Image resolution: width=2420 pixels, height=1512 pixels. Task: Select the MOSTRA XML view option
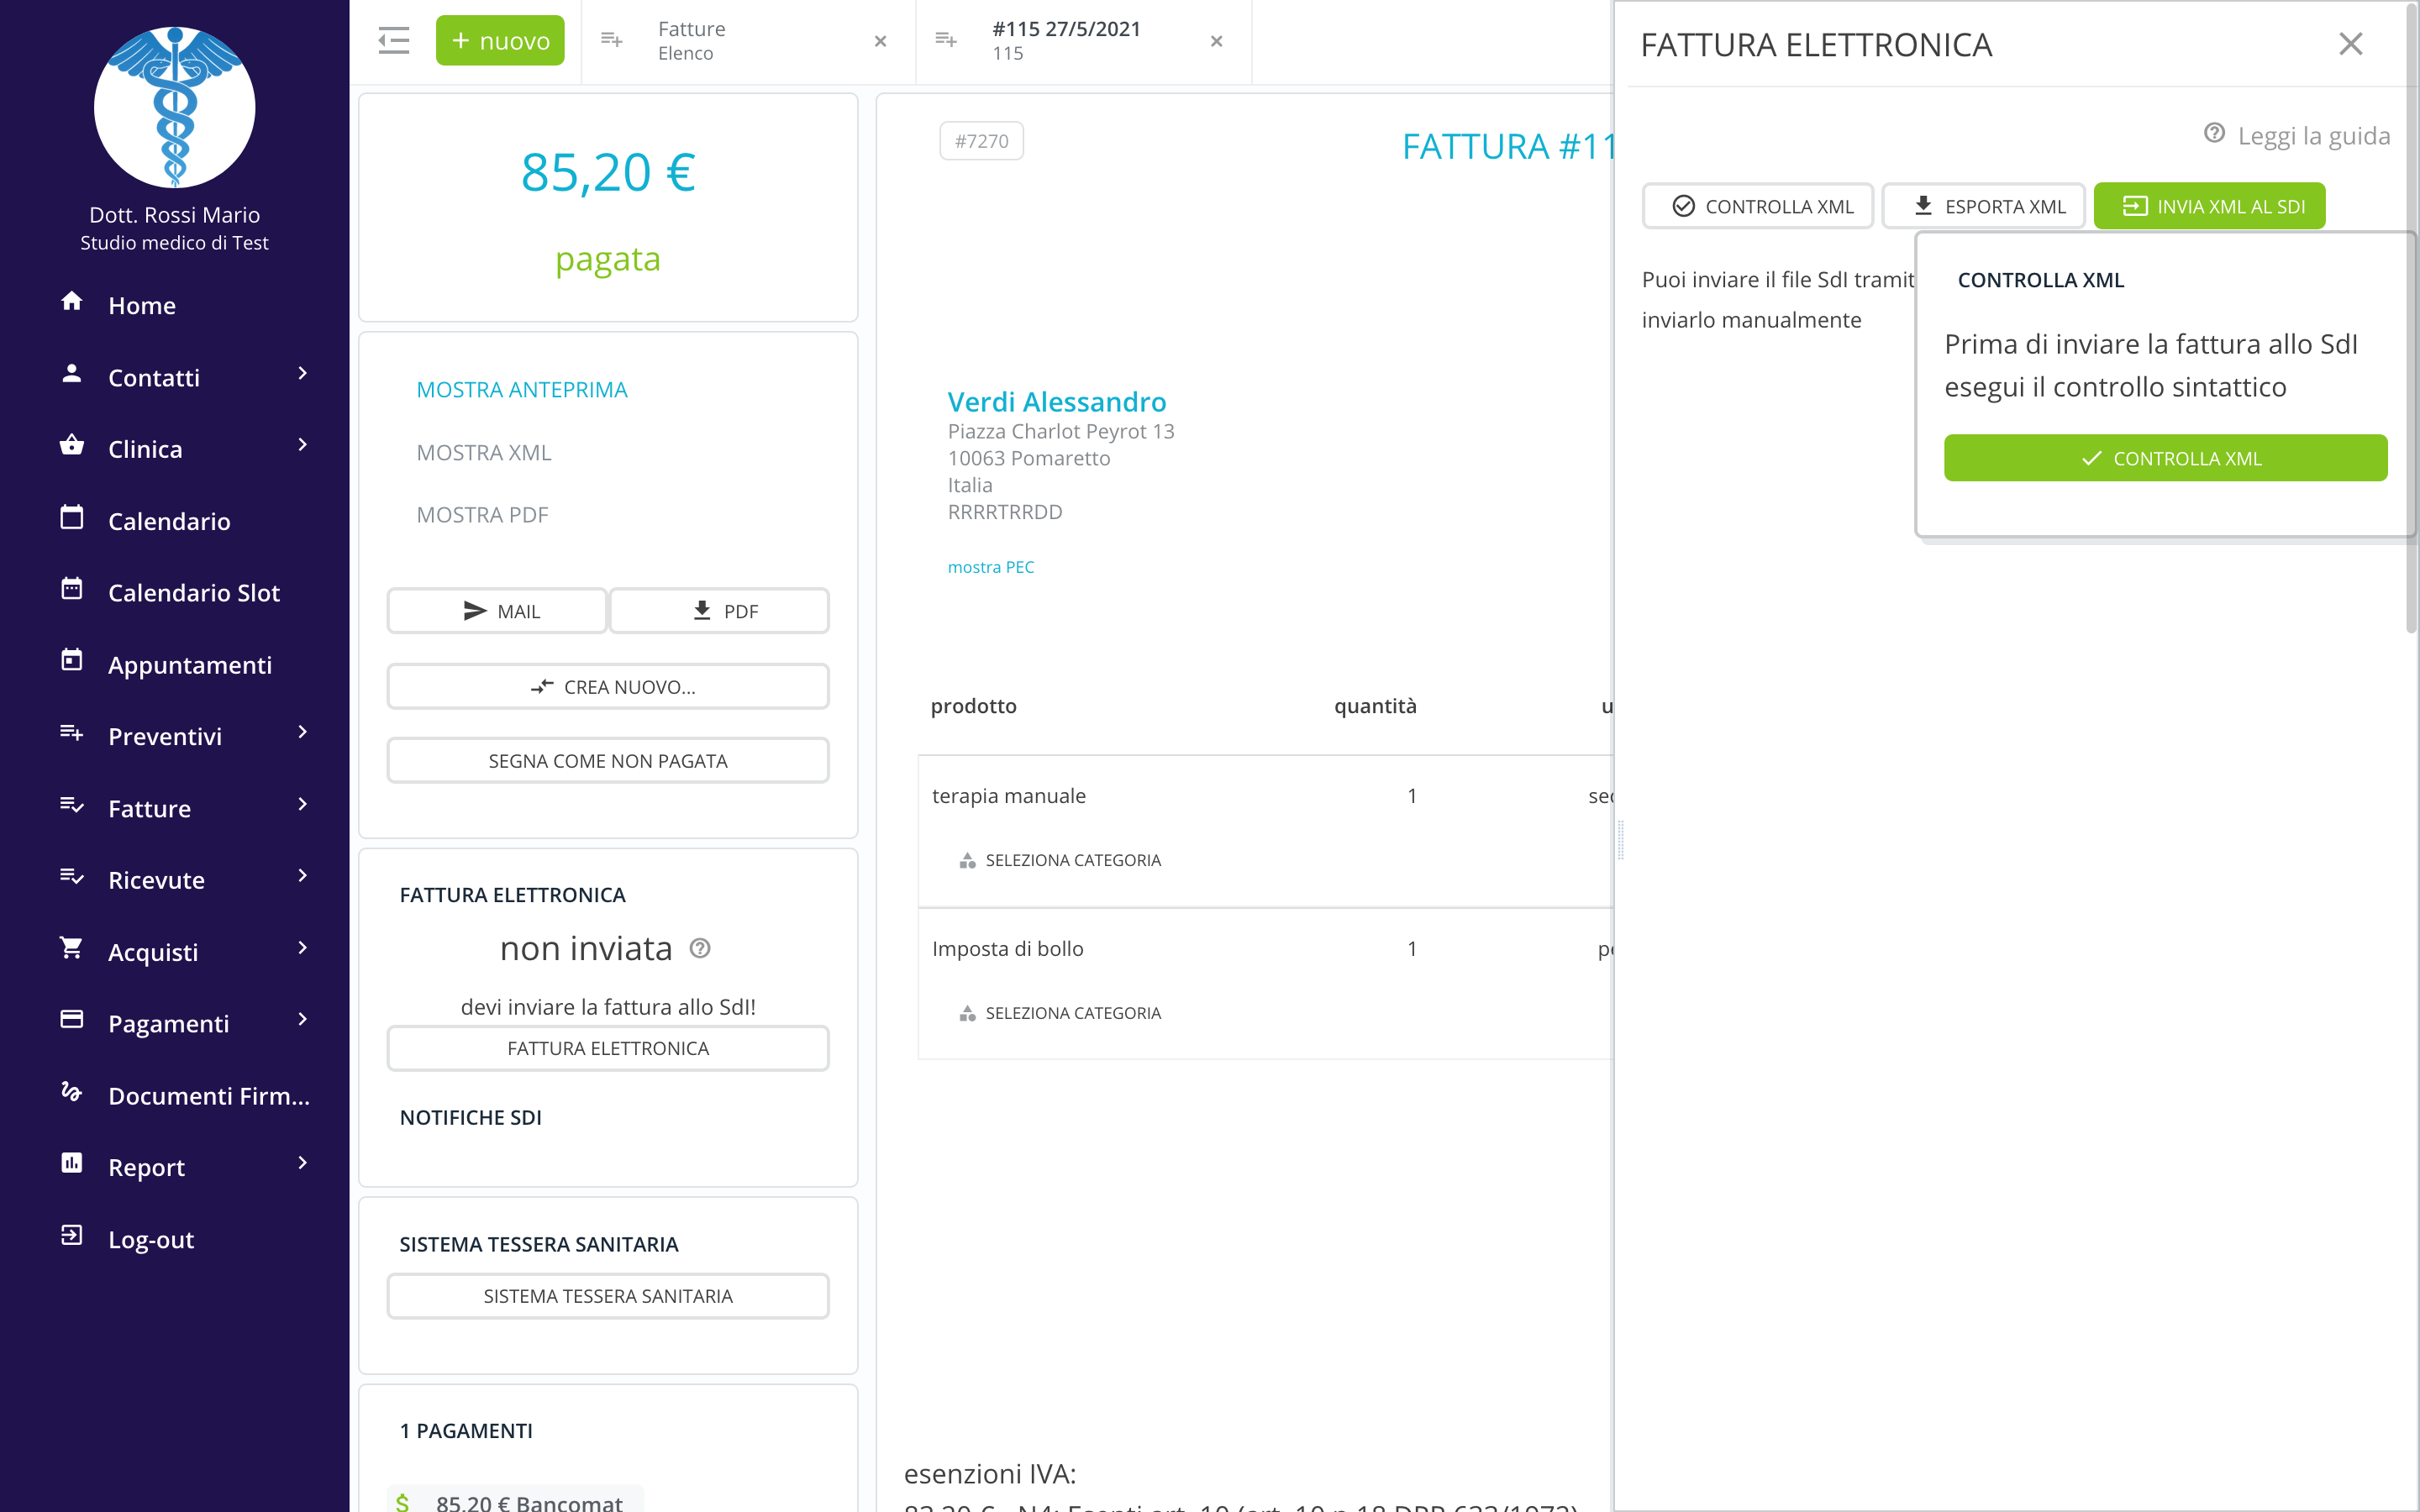click(484, 453)
